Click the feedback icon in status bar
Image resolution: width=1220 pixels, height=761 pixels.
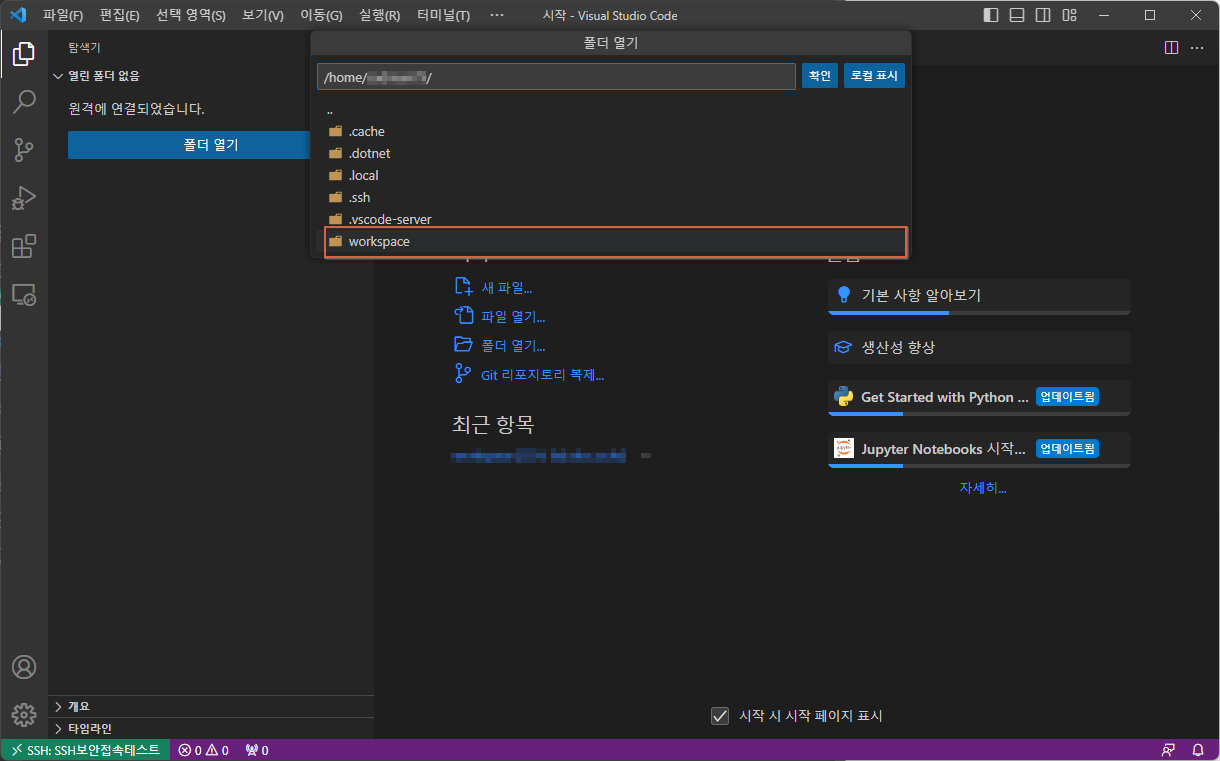click(1168, 750)
